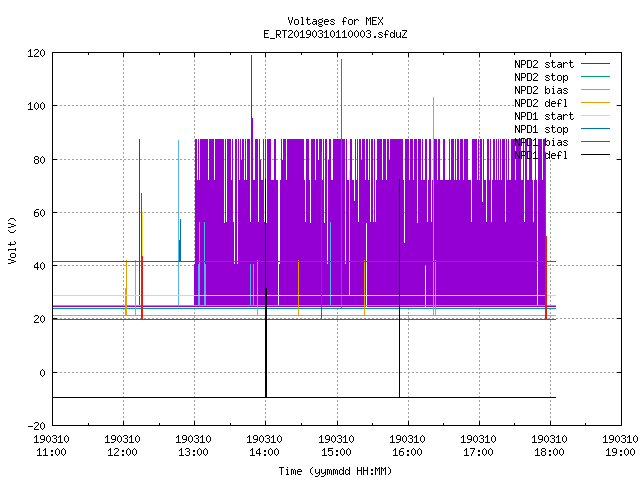Viewport: 640px width, 480px height.
Task: Click the y-axis tick label 20
Action: point(39,319)
